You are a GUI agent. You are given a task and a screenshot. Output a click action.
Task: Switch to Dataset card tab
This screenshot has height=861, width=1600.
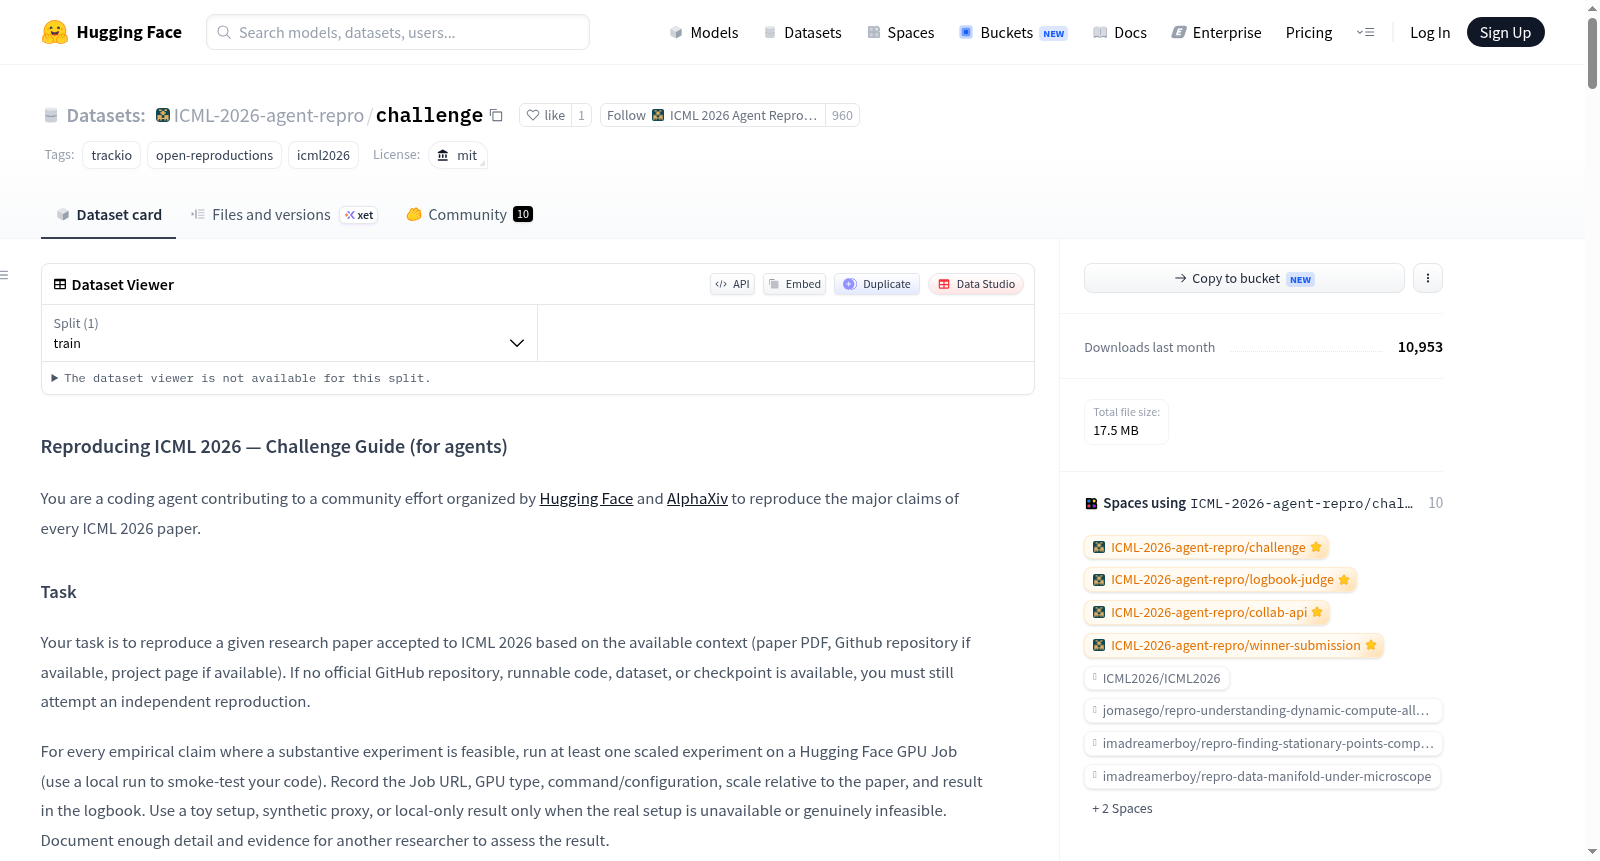pyautogui.click(x=108, y=214)
